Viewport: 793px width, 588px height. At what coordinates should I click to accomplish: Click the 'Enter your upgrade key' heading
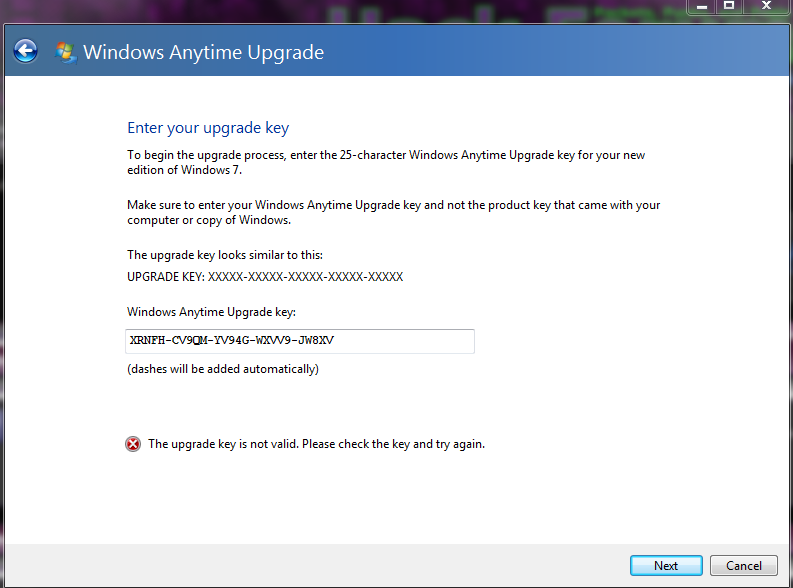[208, 128]
